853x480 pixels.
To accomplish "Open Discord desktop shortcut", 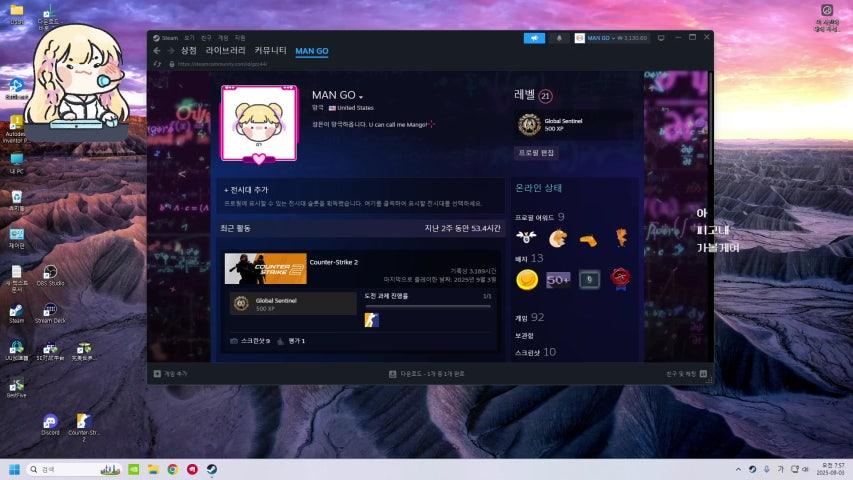I will click(50, 425).
